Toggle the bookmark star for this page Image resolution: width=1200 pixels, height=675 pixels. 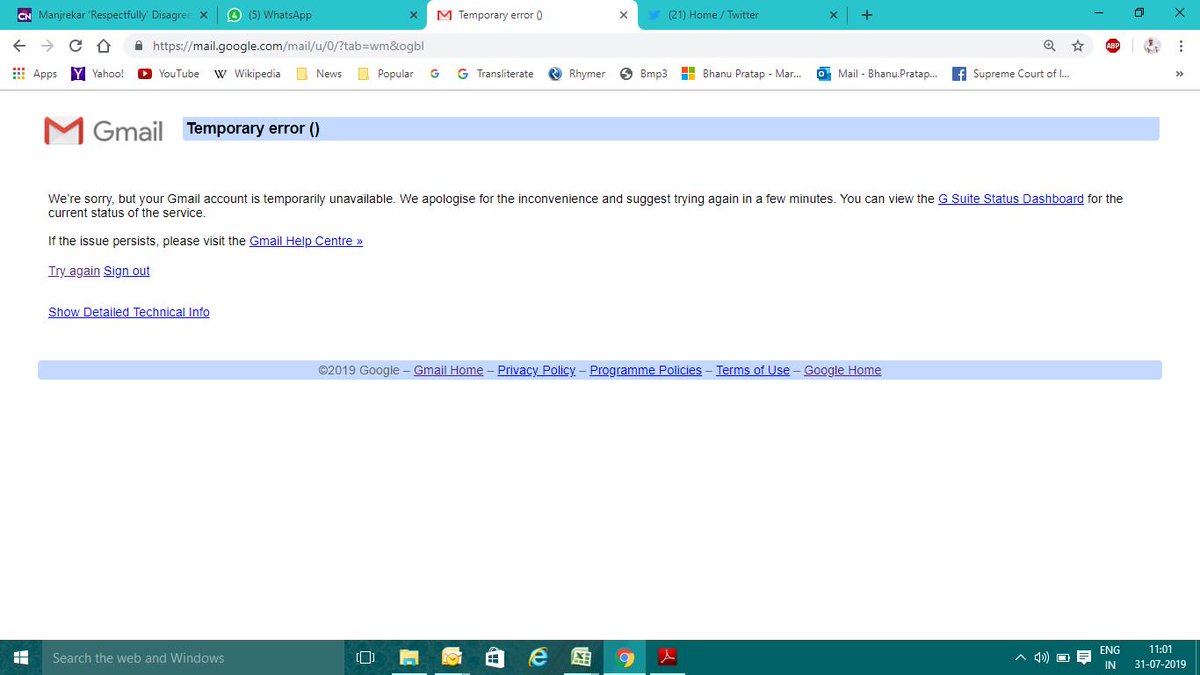coord(1077,46)
